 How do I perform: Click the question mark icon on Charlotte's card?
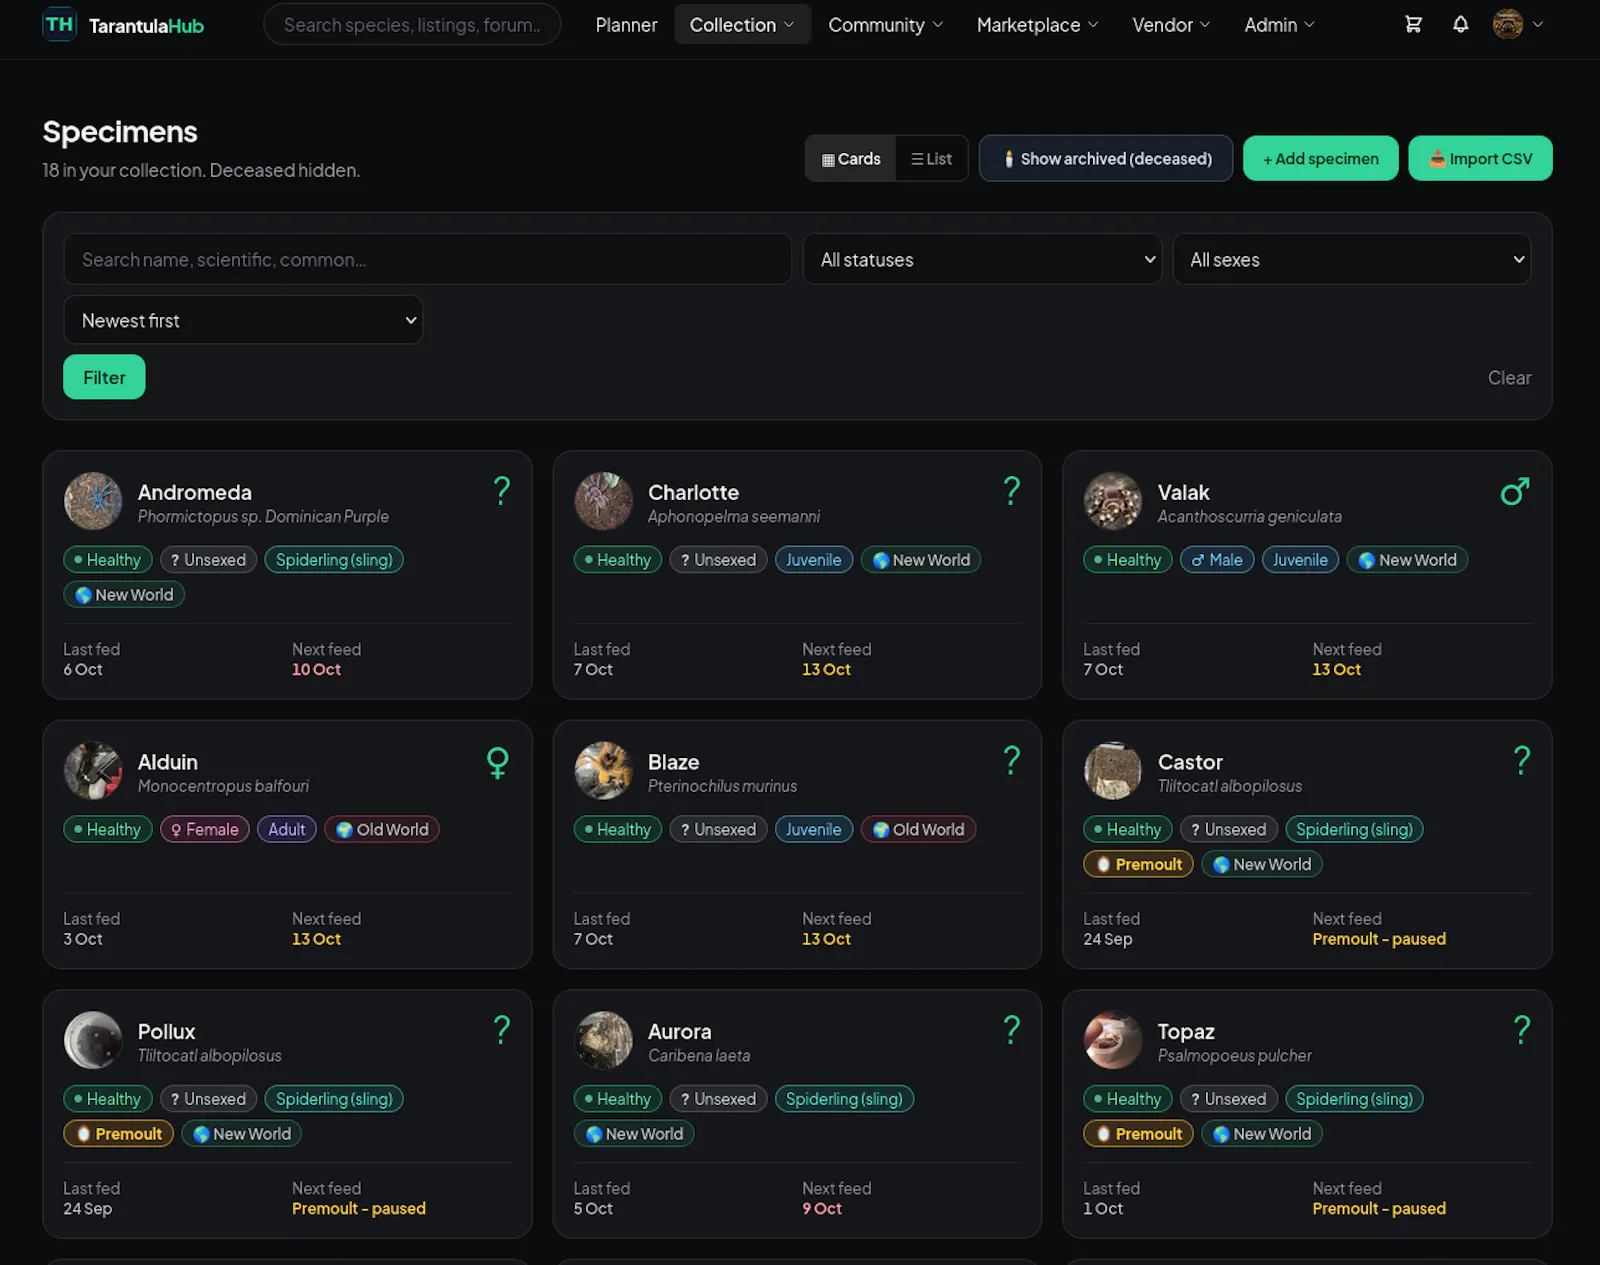1012,490
